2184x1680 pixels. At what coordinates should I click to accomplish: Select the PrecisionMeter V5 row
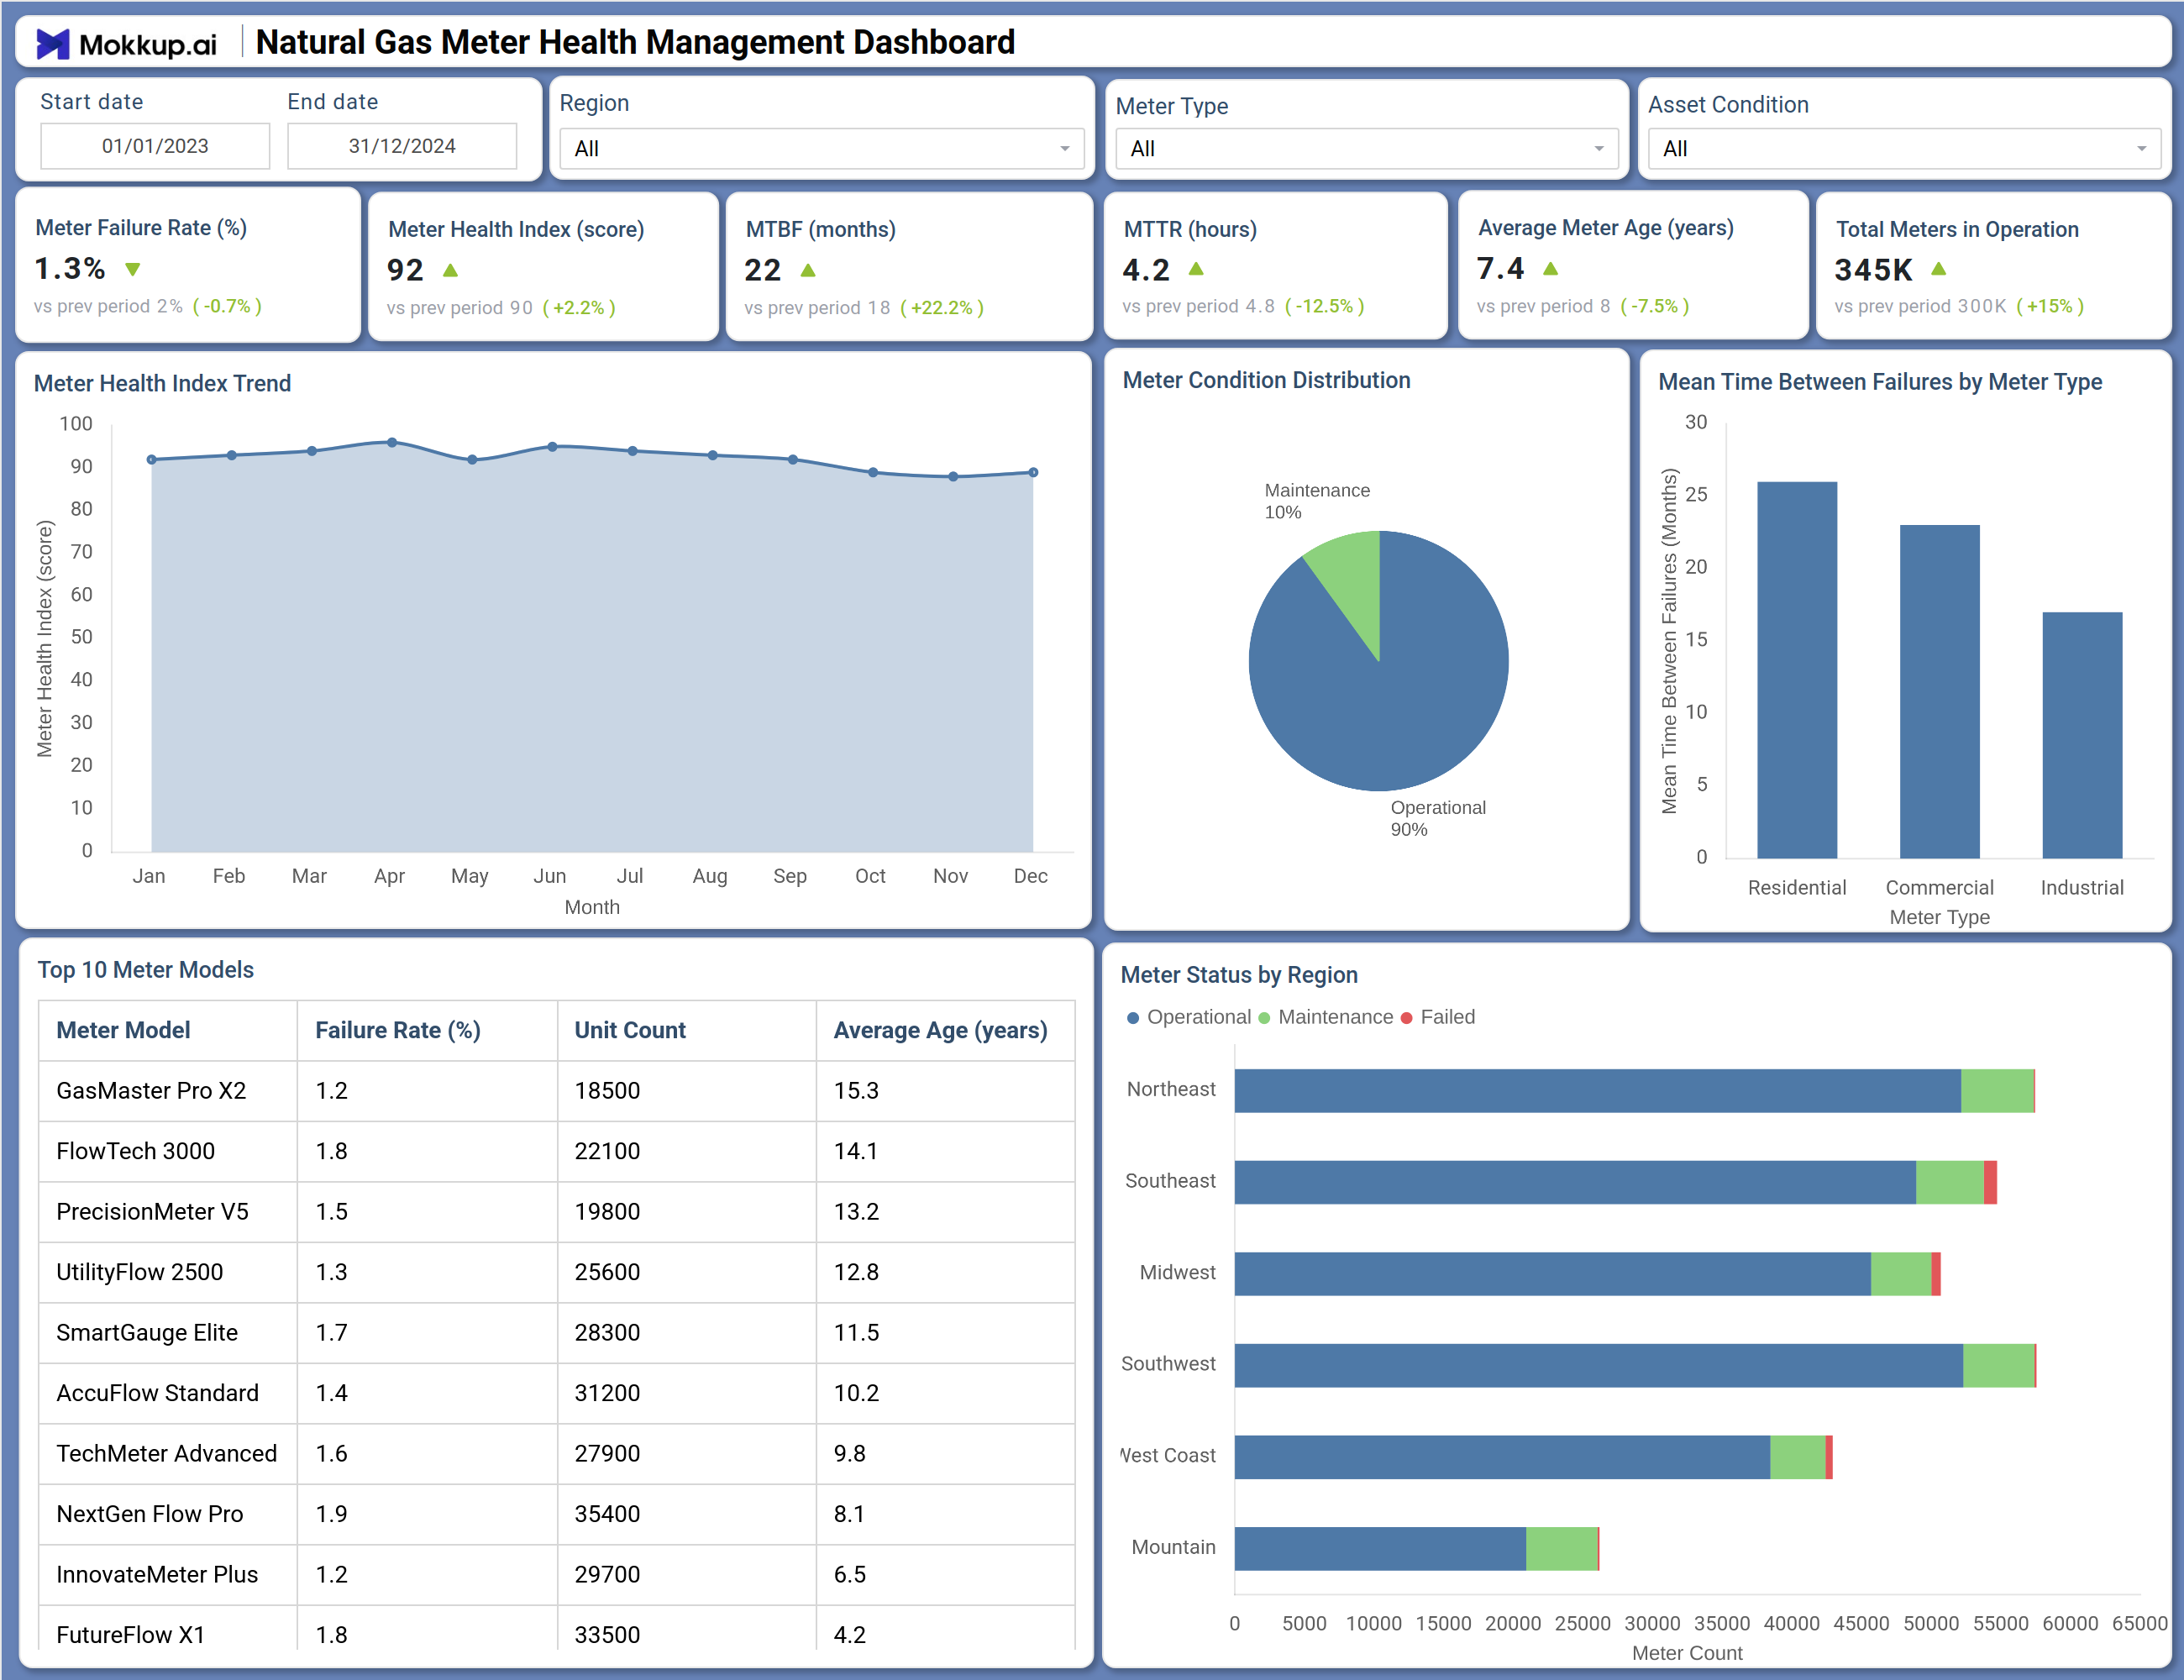pyautogui.click(x=557, y=1212)
